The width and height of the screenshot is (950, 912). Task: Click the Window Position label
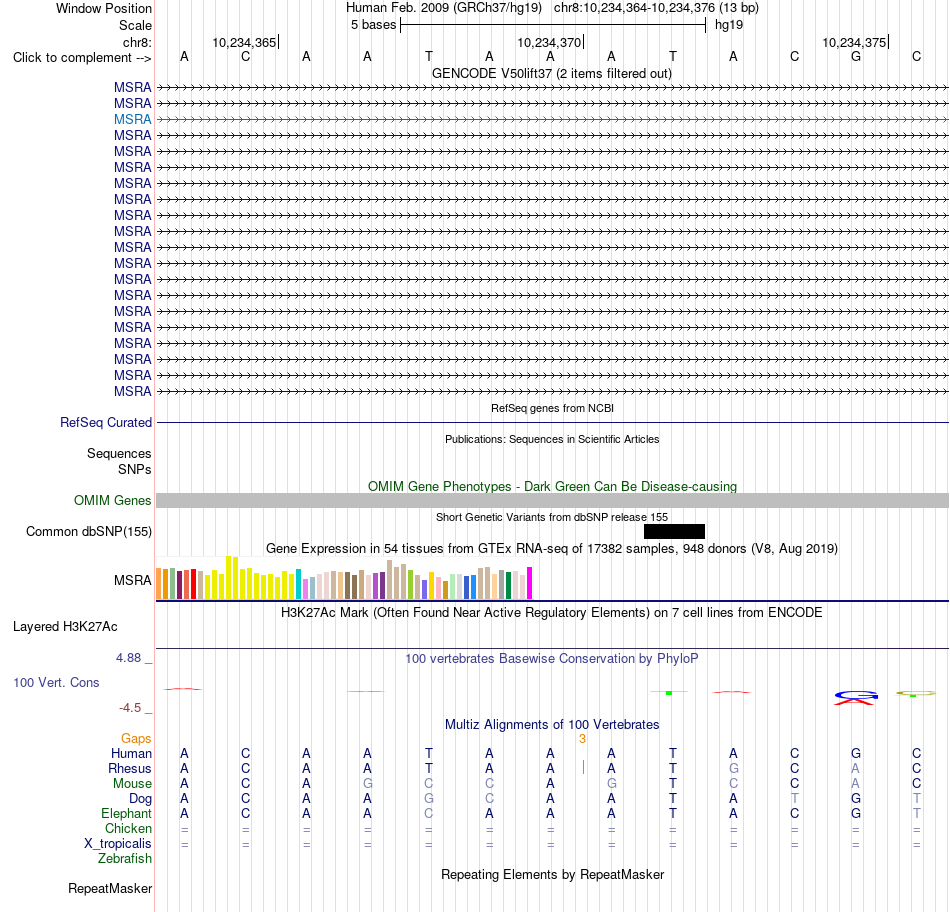[104, 8]
